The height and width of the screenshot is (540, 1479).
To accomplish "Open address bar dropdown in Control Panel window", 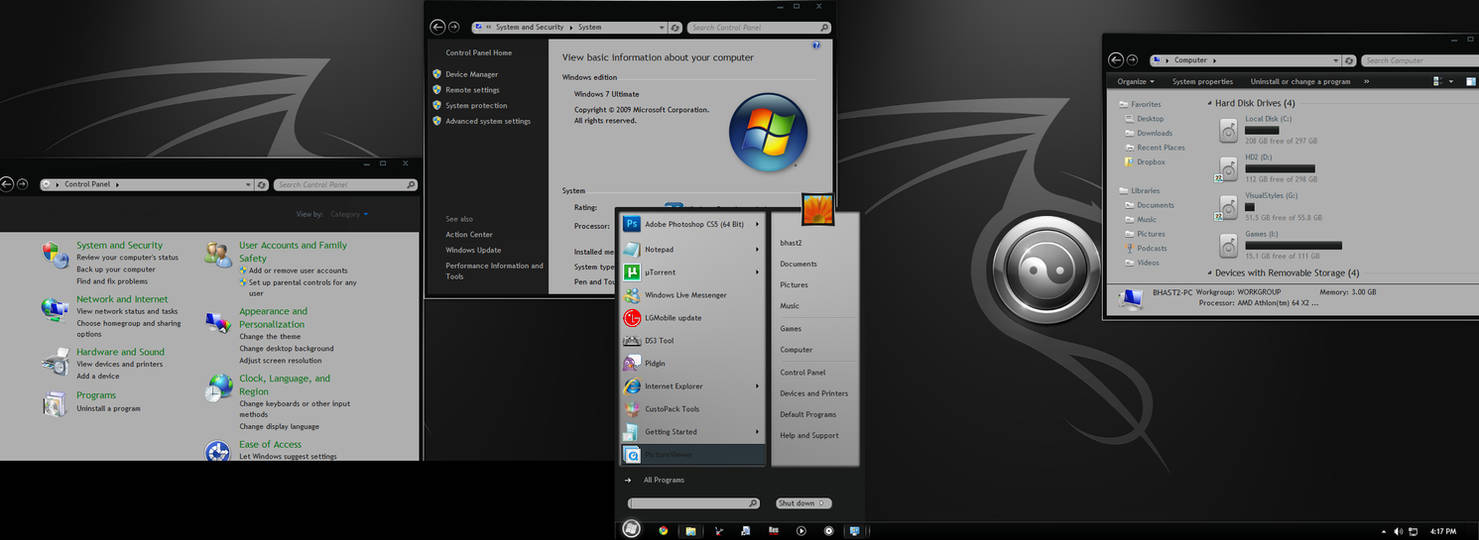I will pyautogui.click(x=248, y=185).
